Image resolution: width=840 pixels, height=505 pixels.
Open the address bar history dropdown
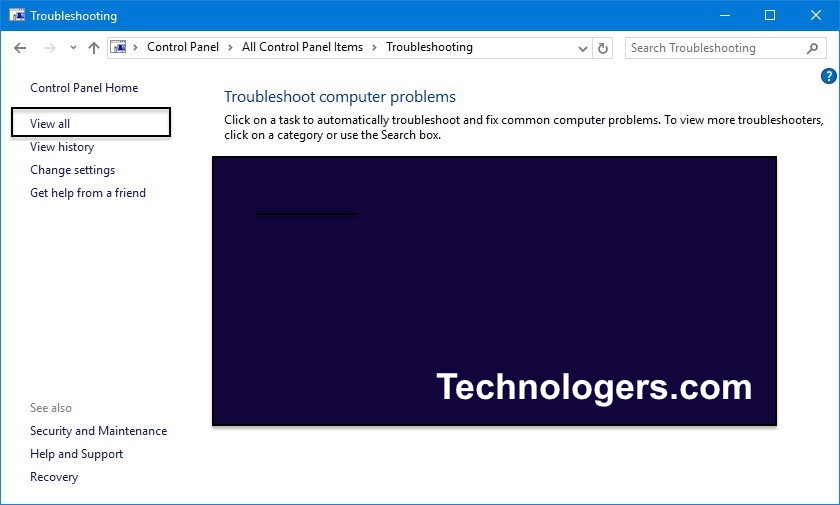(583, 49)
